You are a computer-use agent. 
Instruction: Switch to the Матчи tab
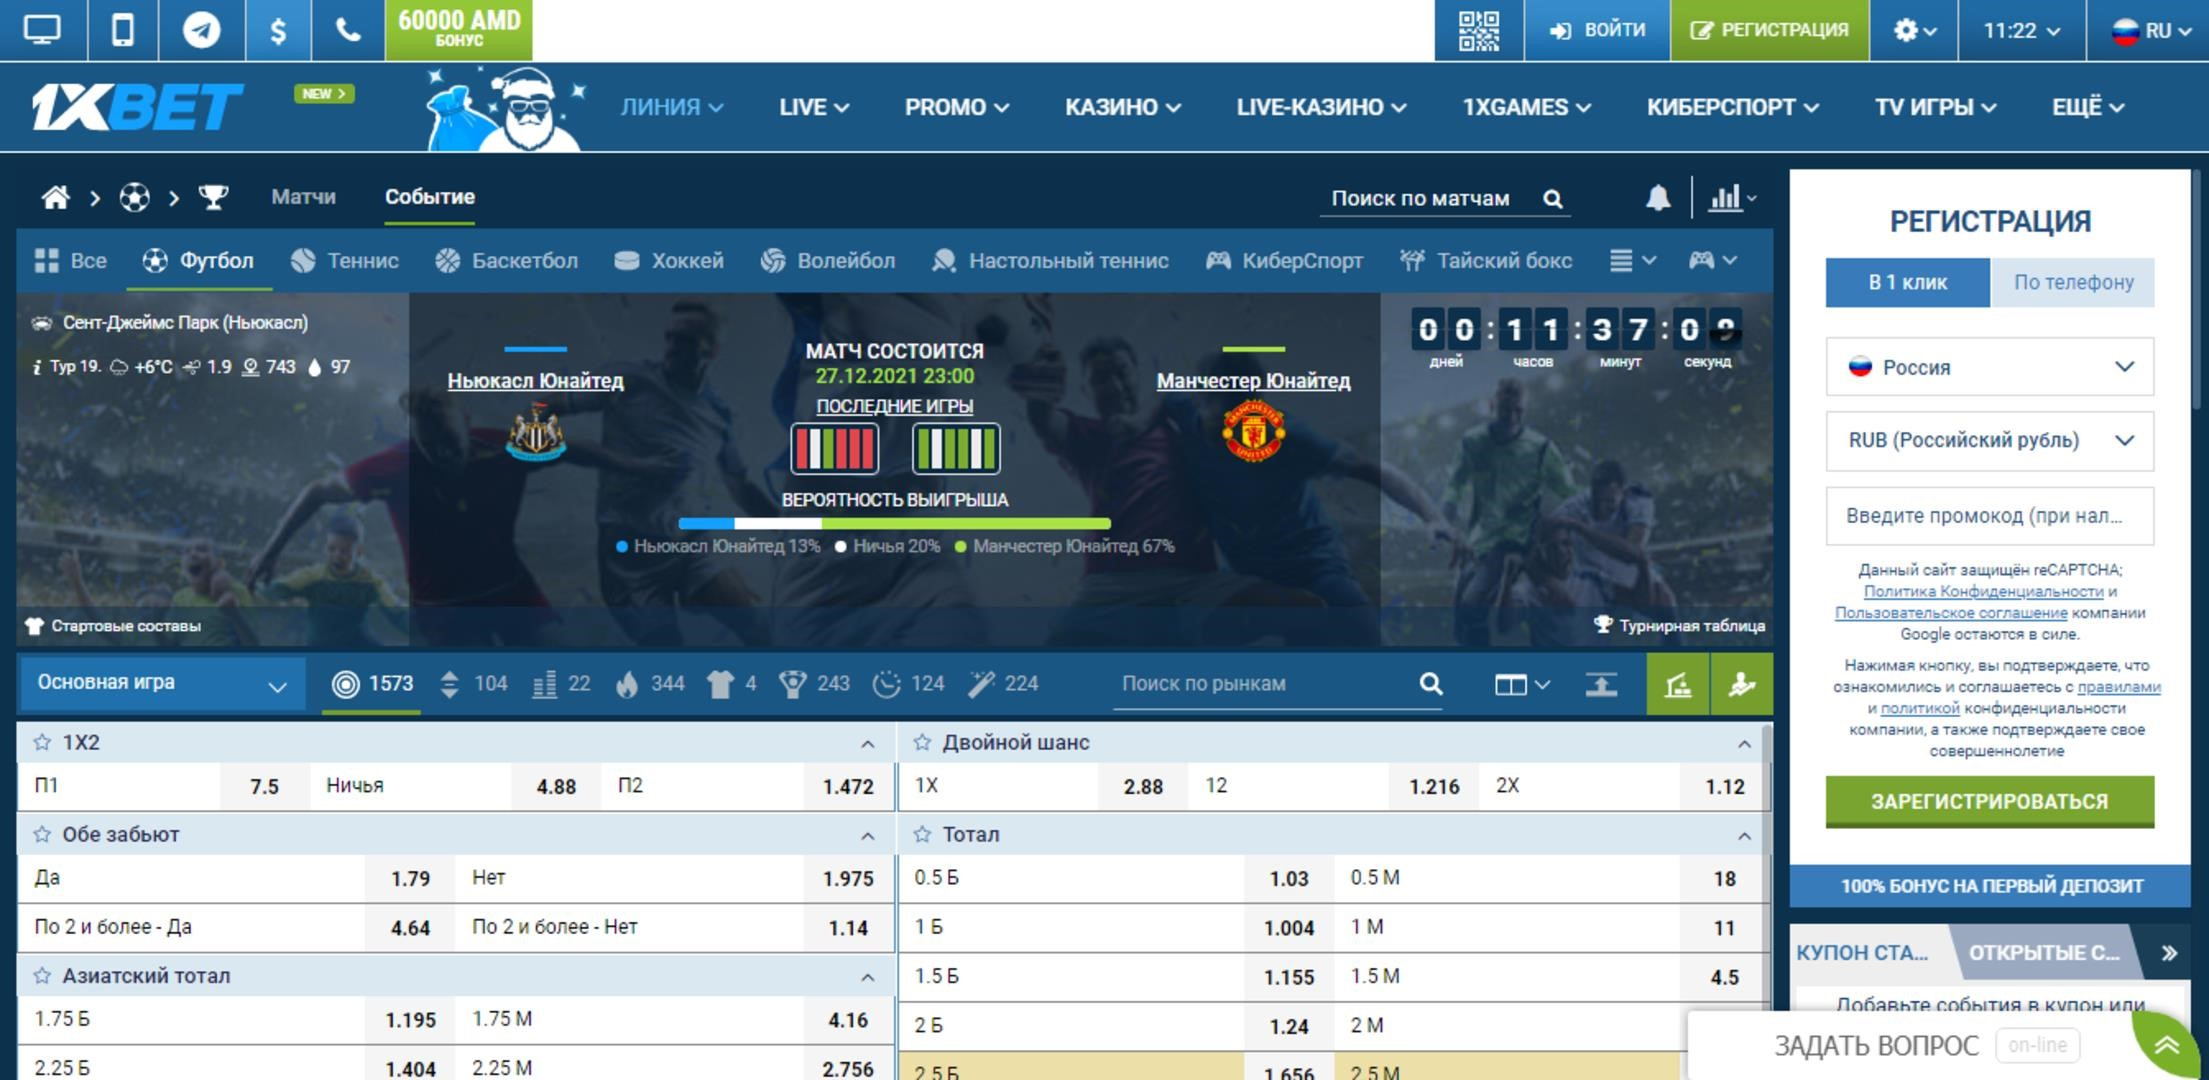click(x=303, y=197)
